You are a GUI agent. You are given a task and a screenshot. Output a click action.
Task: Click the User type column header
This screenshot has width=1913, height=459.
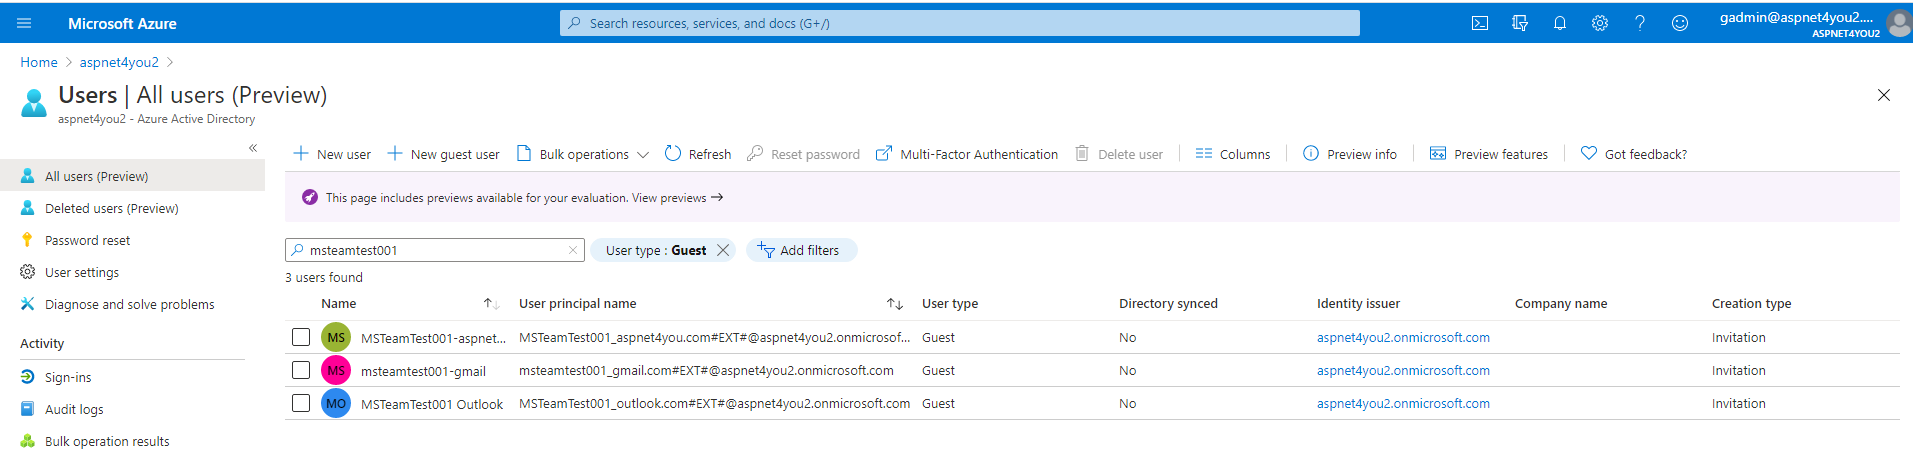click(x=950, y=304)
